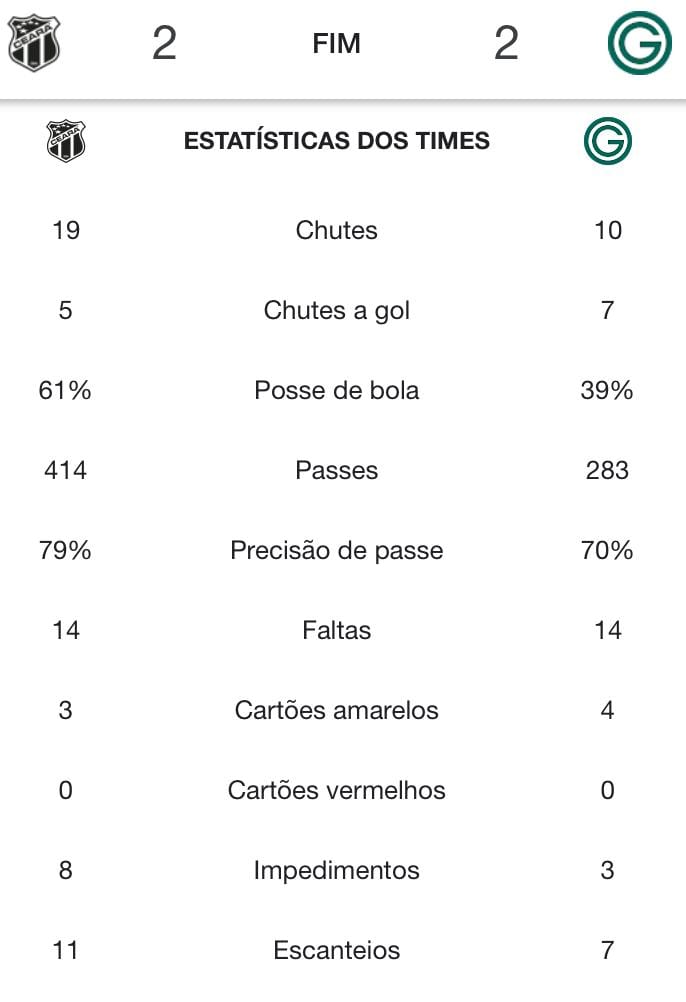Click the Cartões amarelos label
The width and height of the screenshot is (686, 1002).
pyautogui.click(x=337, y=710)
